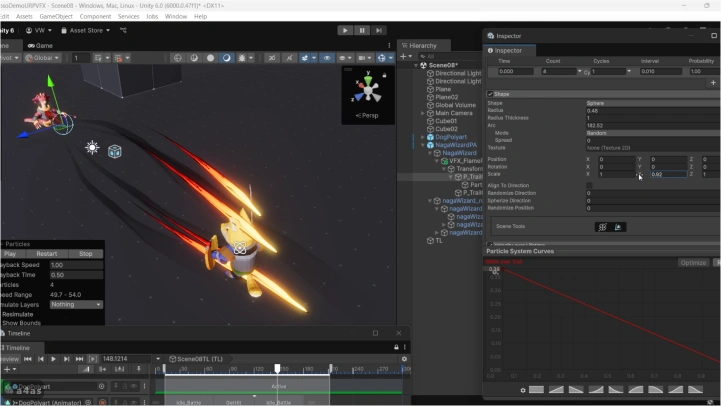Toggle the Shape module checkbox
Screen dimensions: 721x406
490,94
